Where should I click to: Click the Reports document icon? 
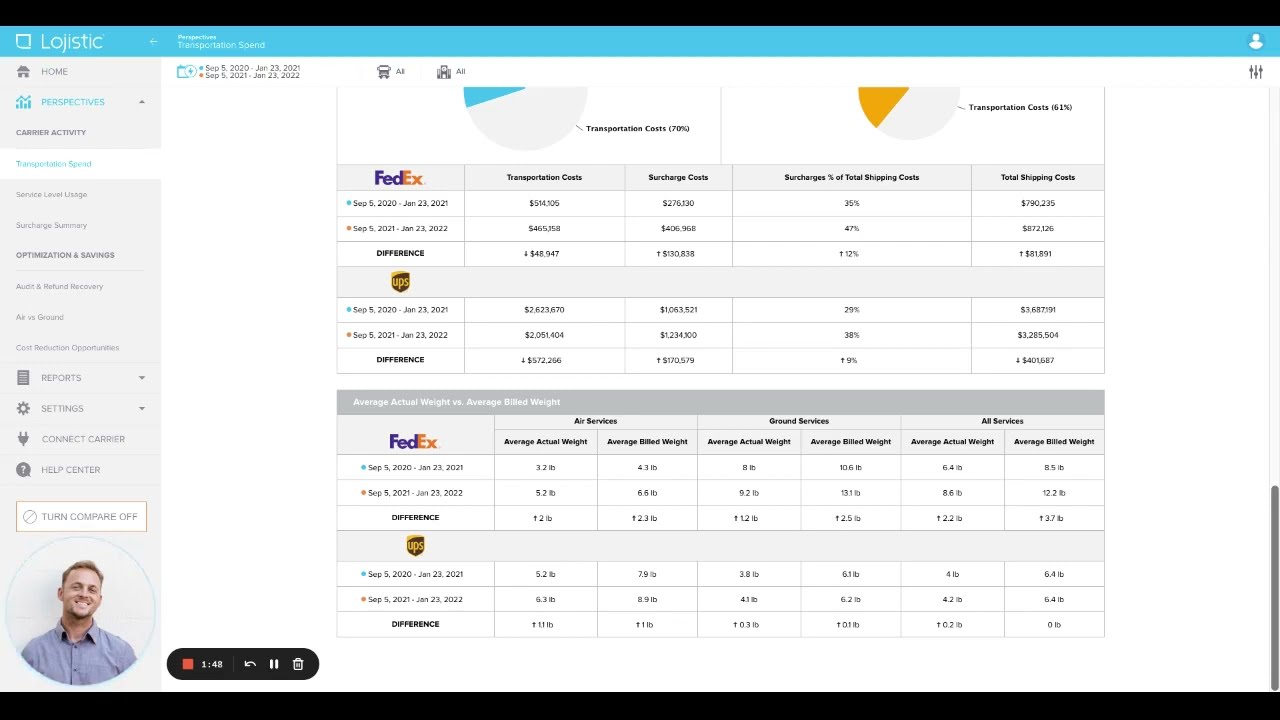click(x=23, y=378)
